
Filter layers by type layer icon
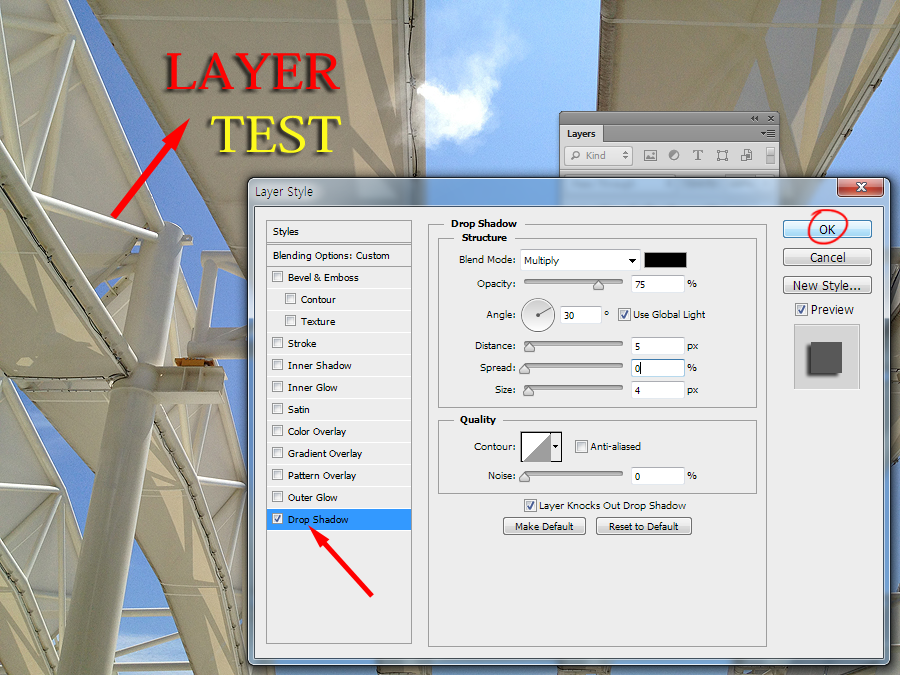[697, 156]
